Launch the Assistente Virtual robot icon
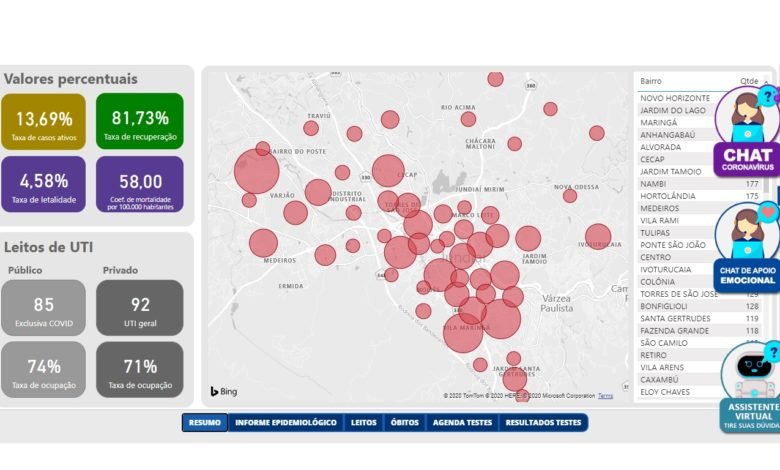Image resolution: width=780 pixels, height=470 pixels. coord(748,385)
